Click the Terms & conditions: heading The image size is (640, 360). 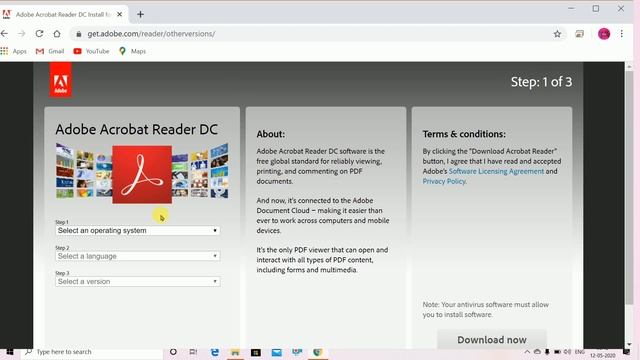coord(464,134)
